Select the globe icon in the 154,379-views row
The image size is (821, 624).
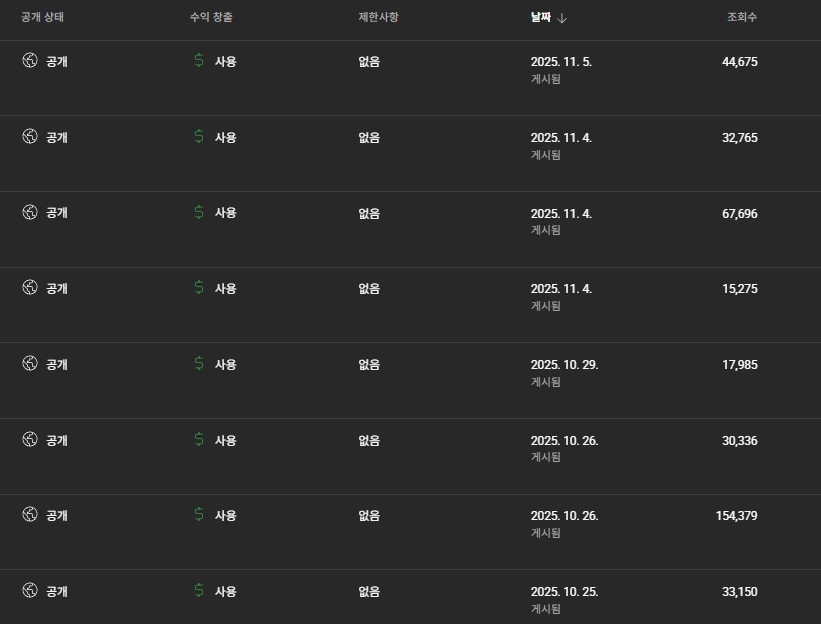[30, 515]
